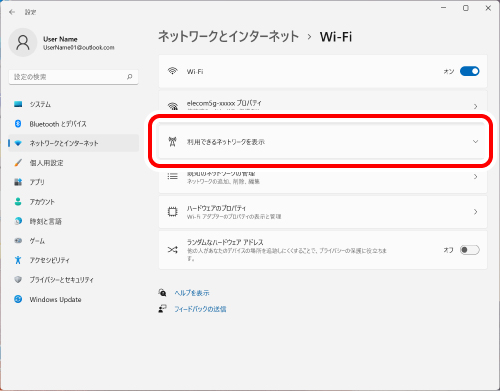Click the Wi-Fi signal icon in the Wi-Fi row
This screenshot has height=391, width=500.
[172, 71]
